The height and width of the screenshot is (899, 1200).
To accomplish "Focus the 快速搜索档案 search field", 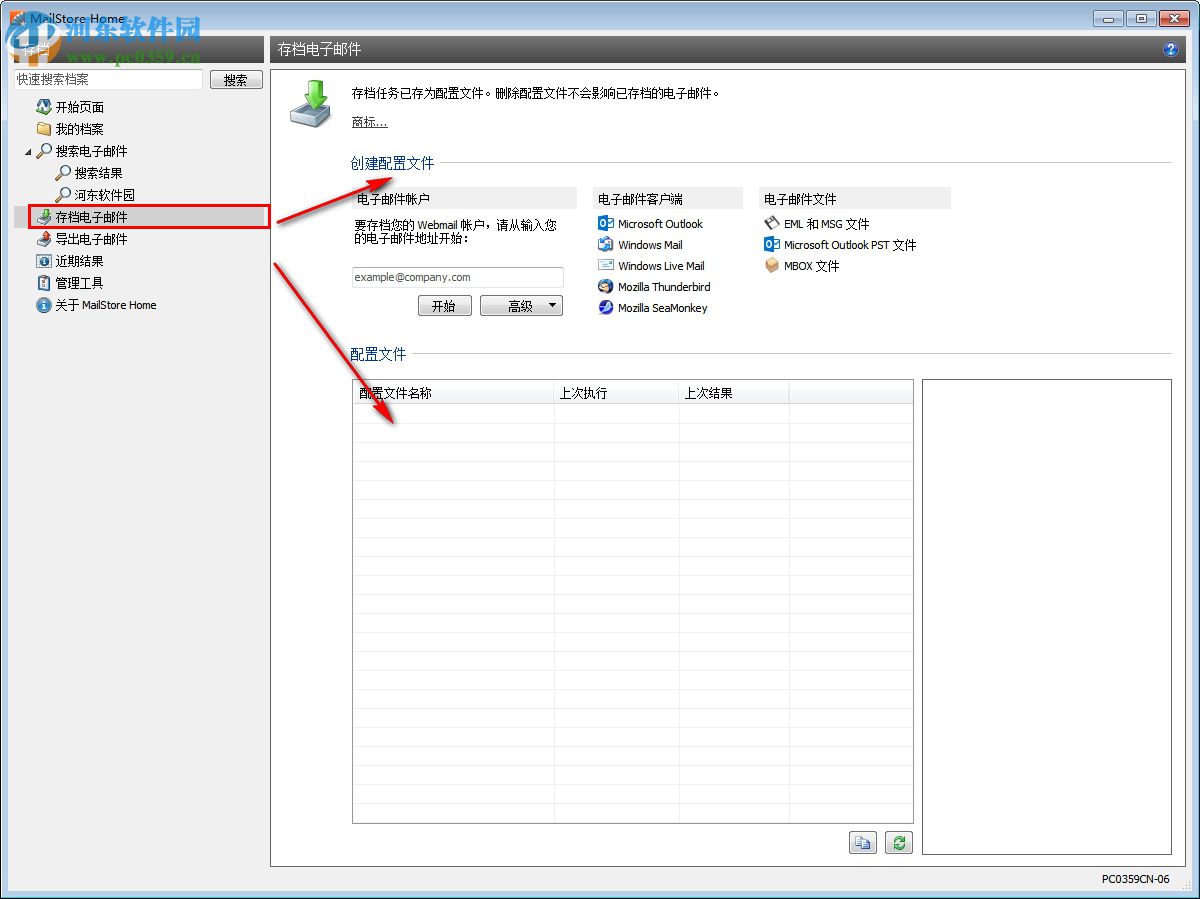I will coord(108,79).
